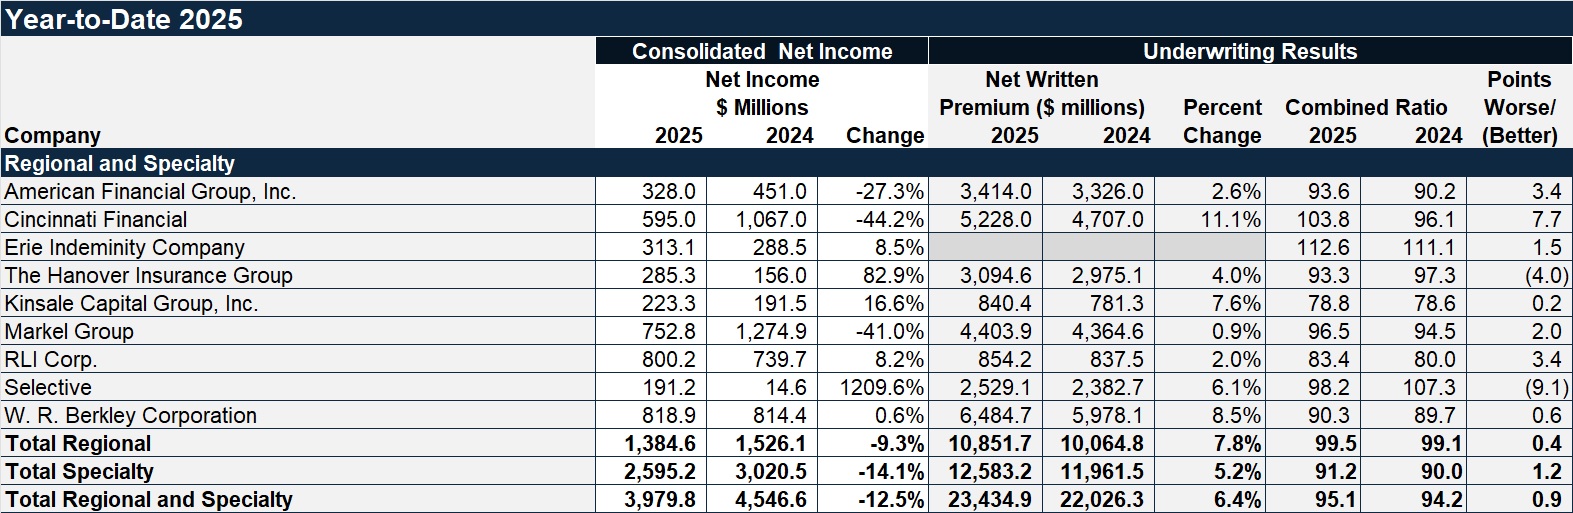Click the Regional and Specialty section row
Image resolution: width=1573 pixels, height=513 pixels.
point(120,163)
